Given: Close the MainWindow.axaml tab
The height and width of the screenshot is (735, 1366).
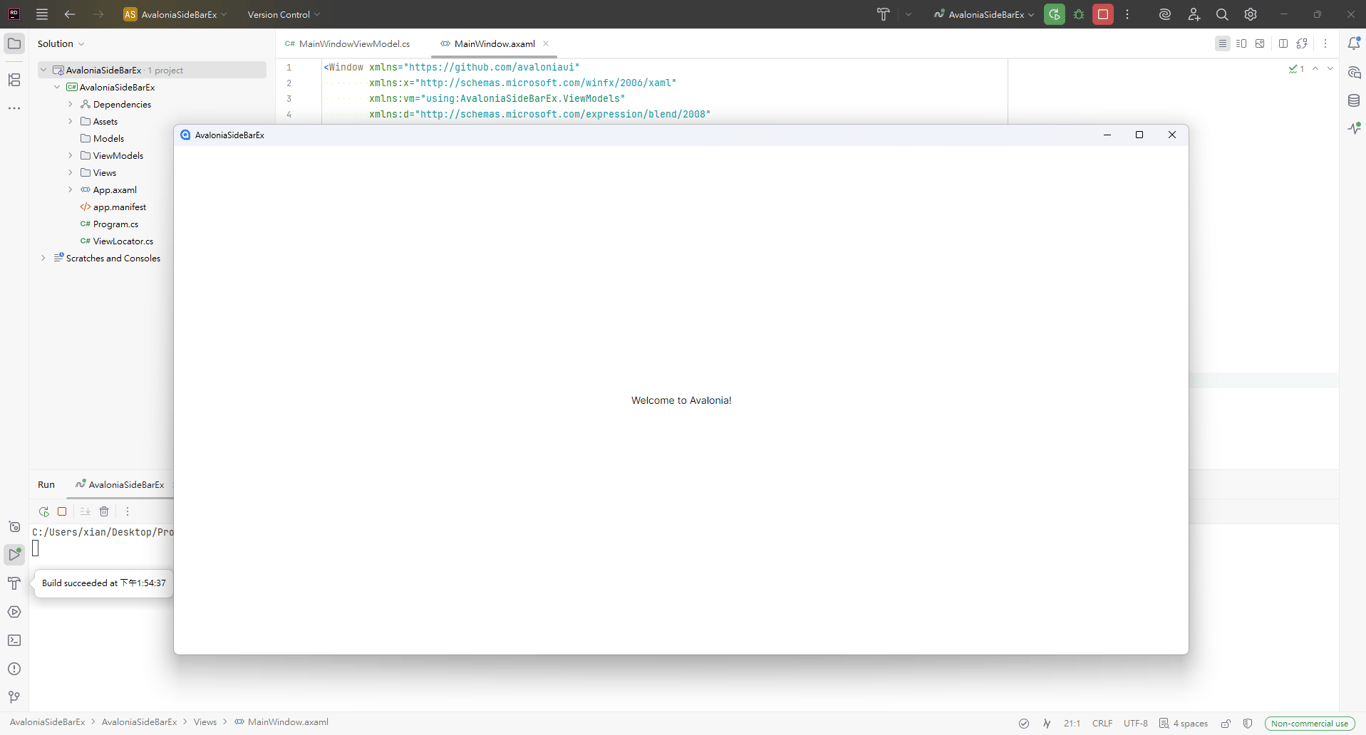Looking at the screenshot, I should pos(546,44).
